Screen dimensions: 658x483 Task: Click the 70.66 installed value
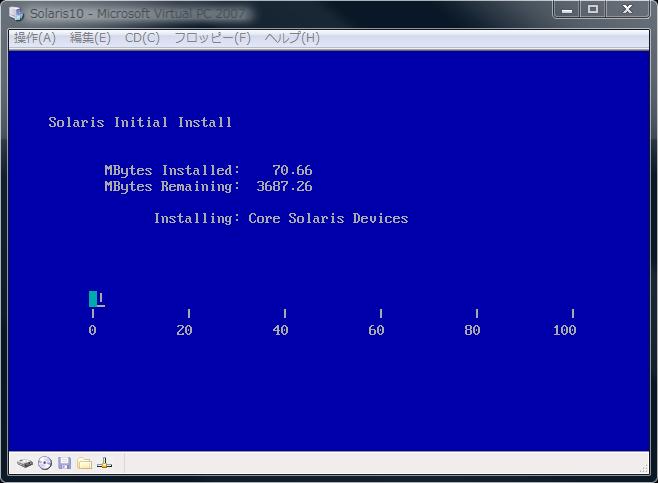point(292,170)
